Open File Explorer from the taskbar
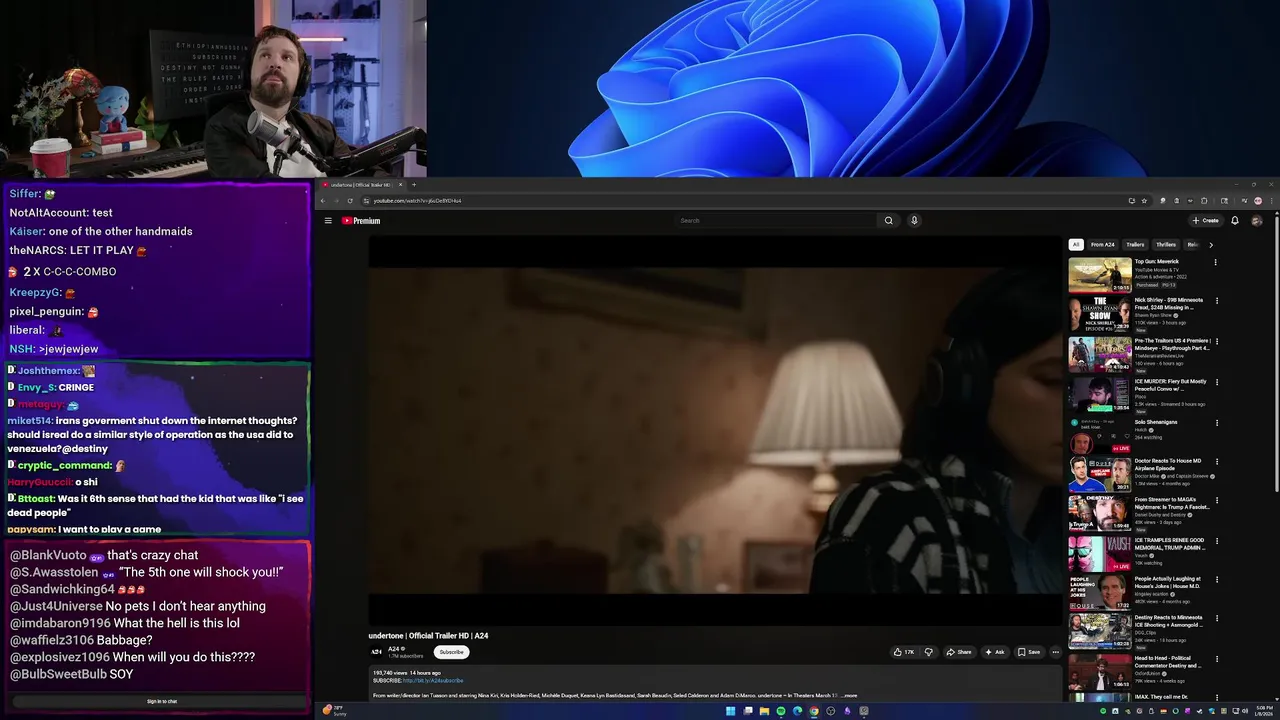Image resolution: width=1280 pixels, height=720 pixels. [764, 711]
